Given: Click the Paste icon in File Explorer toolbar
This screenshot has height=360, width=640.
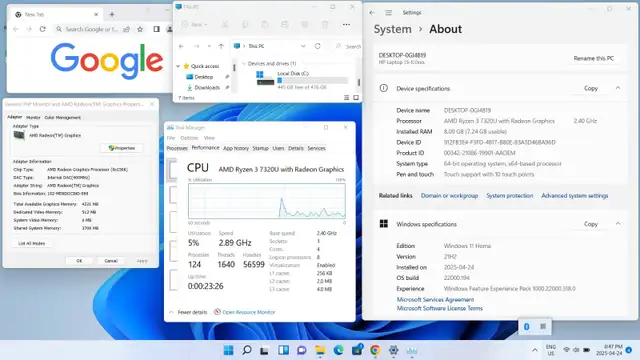Looking at the screenshot, I should click(x=265, y=24).
